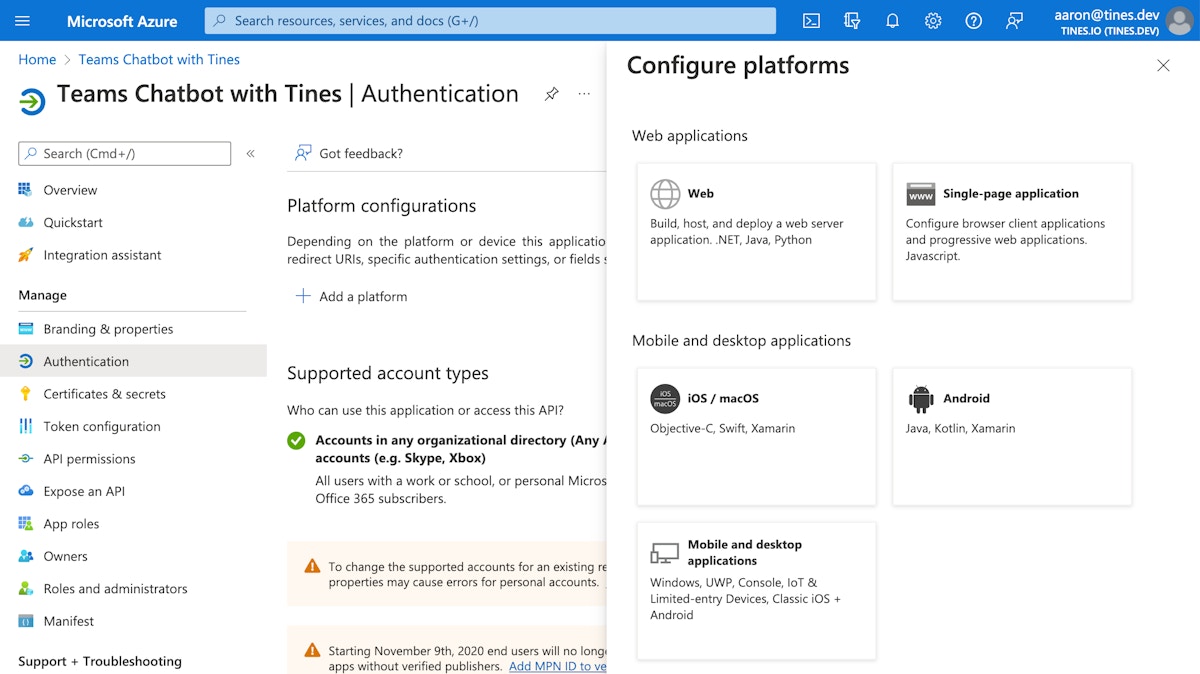
Task: Open the feedback icon in top bar
Action: (1014, 21)
